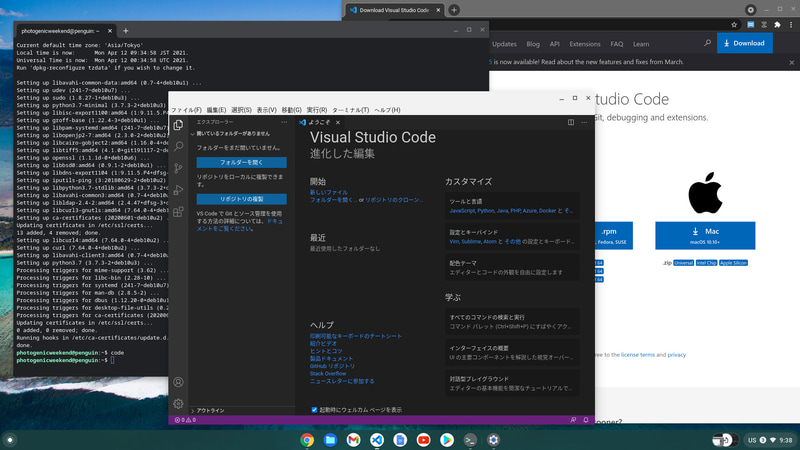The image size is (800, 450).
Task: Click the 新しいファイル link
Action: click(329, 192)
